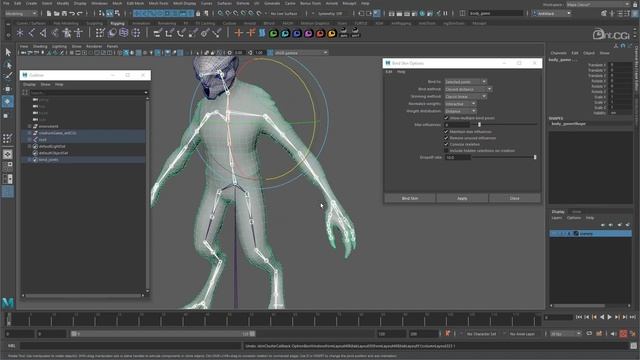Switch to the Rigging shelf tab
The width and height of the screenshot is (640, 360).
click(117, 23)
